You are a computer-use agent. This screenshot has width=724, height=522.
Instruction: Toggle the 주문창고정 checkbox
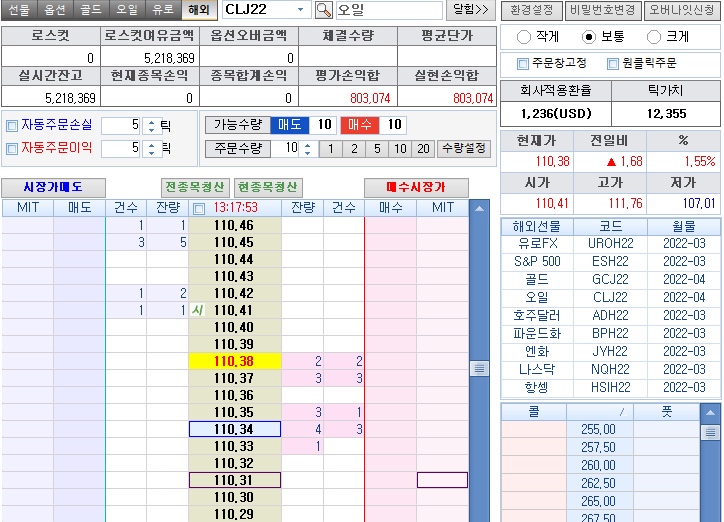523,64
